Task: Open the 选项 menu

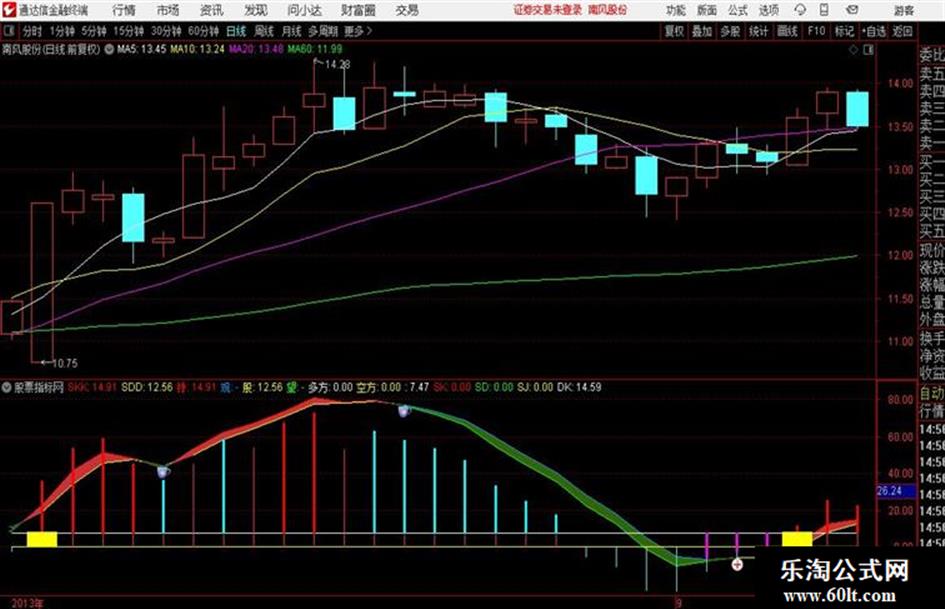Action: (768, 10)
